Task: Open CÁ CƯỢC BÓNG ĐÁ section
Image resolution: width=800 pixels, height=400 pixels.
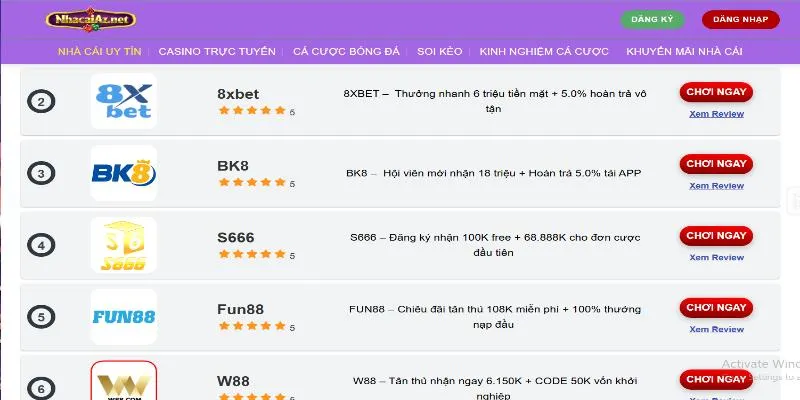Action: 346,52
